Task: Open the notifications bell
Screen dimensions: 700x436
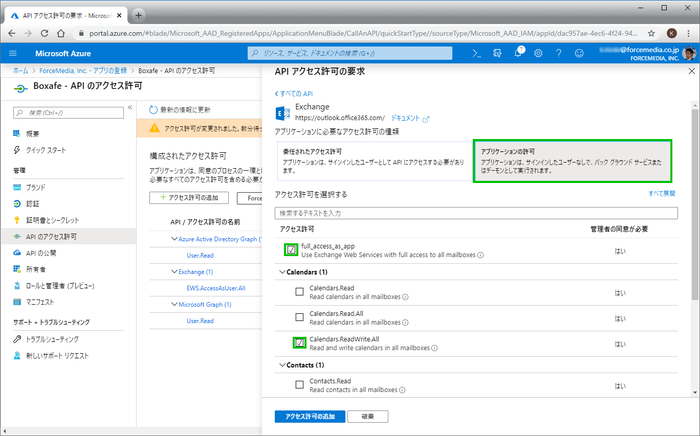Action: [x=518, y=53]
